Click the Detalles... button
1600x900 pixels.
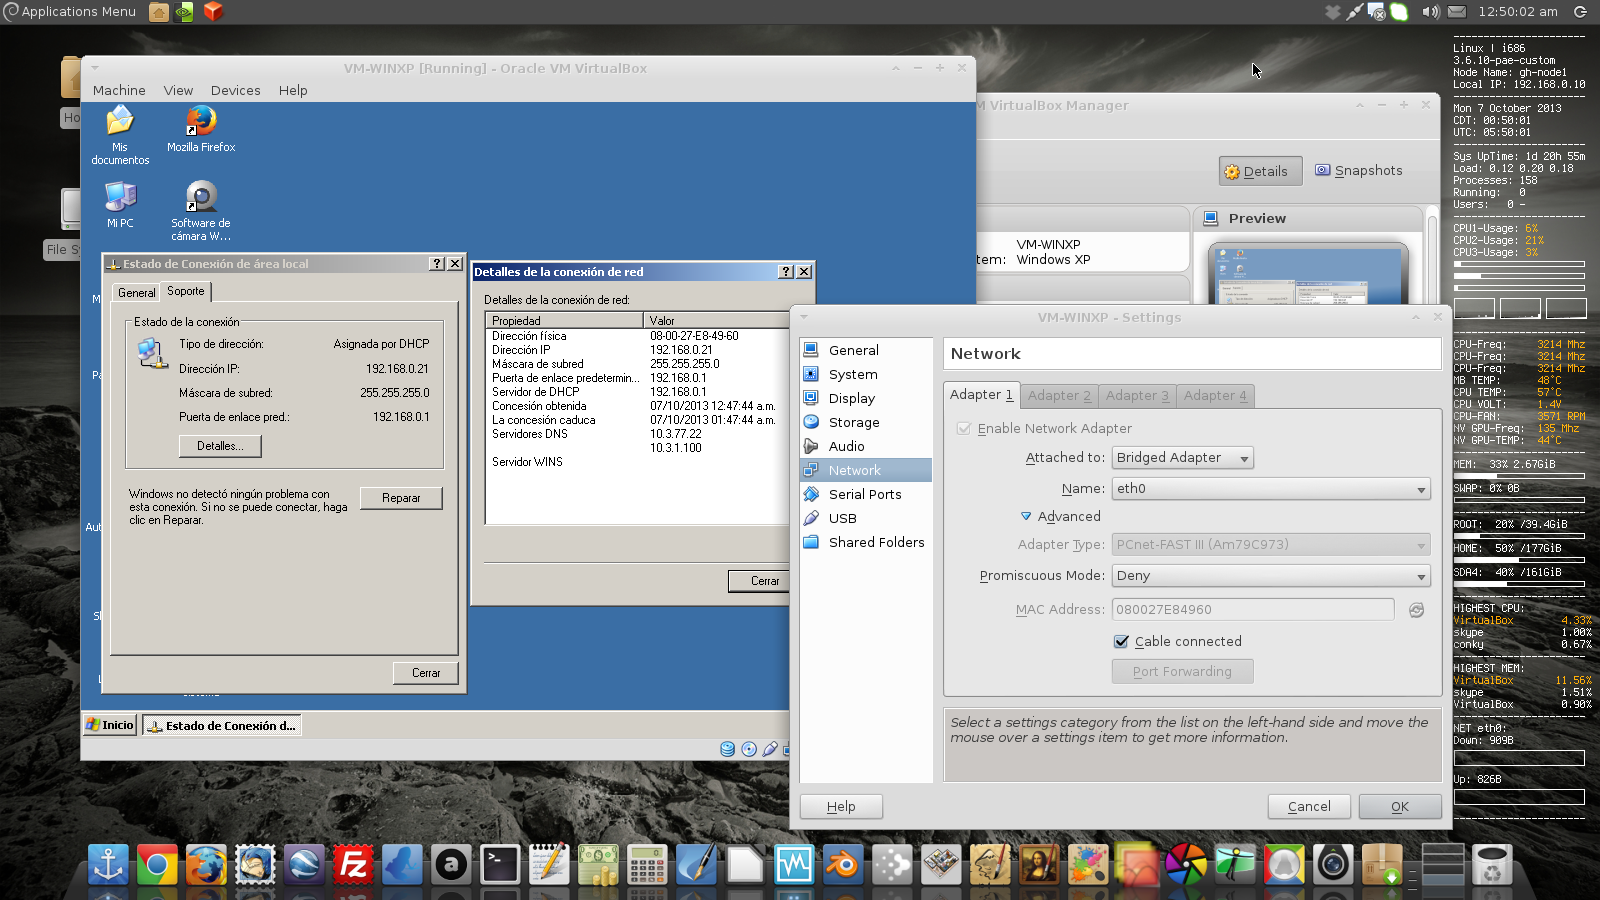coord(220,446)
